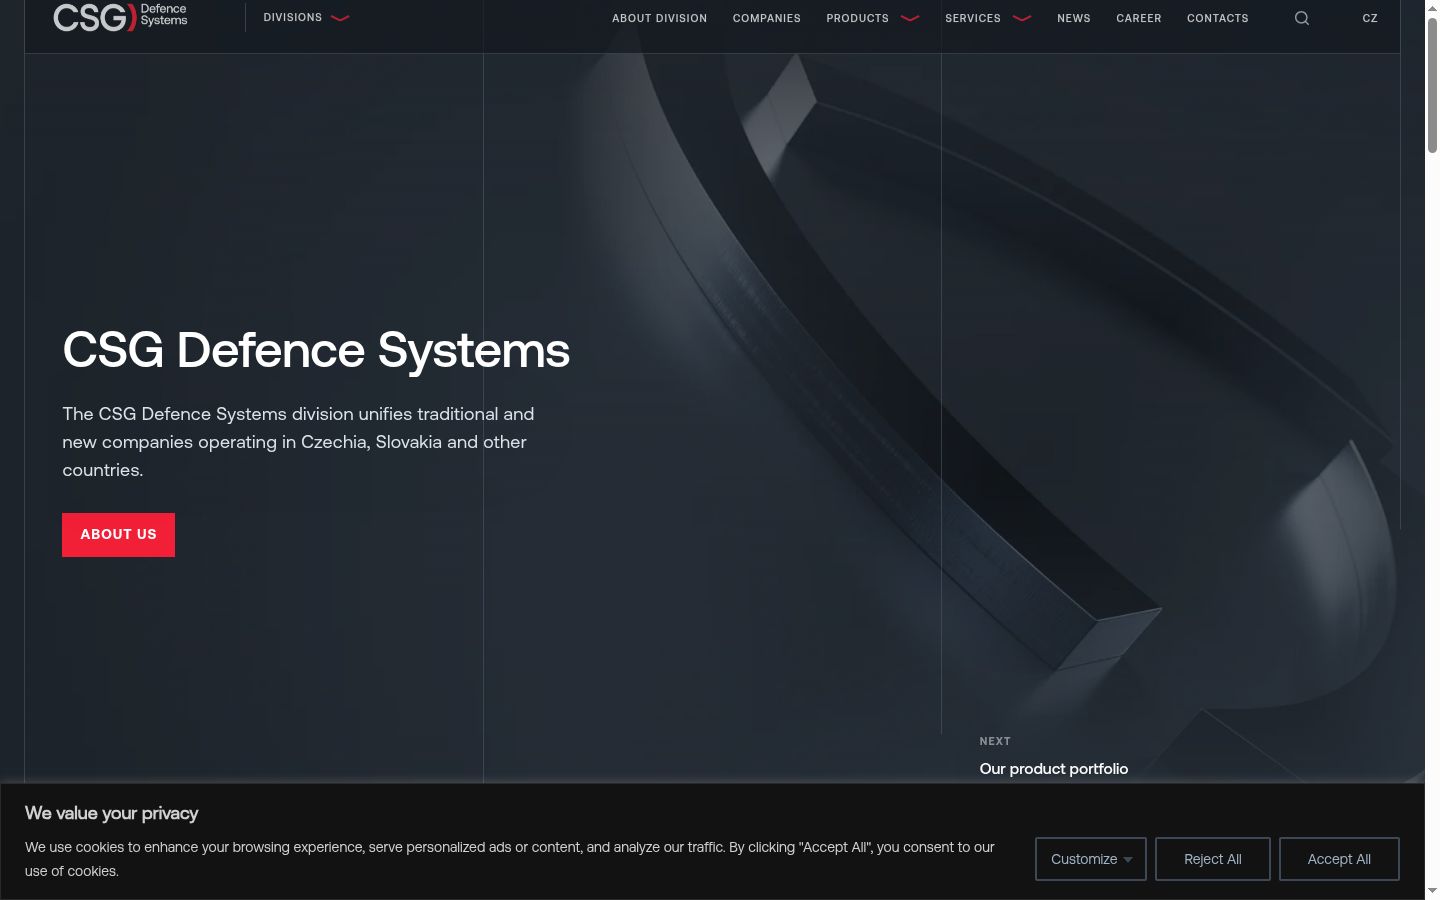Image resolution: width=1440 pixels, height=900 pixels.
Task: Visit the Career page
Action: (x=1139, y=18)
